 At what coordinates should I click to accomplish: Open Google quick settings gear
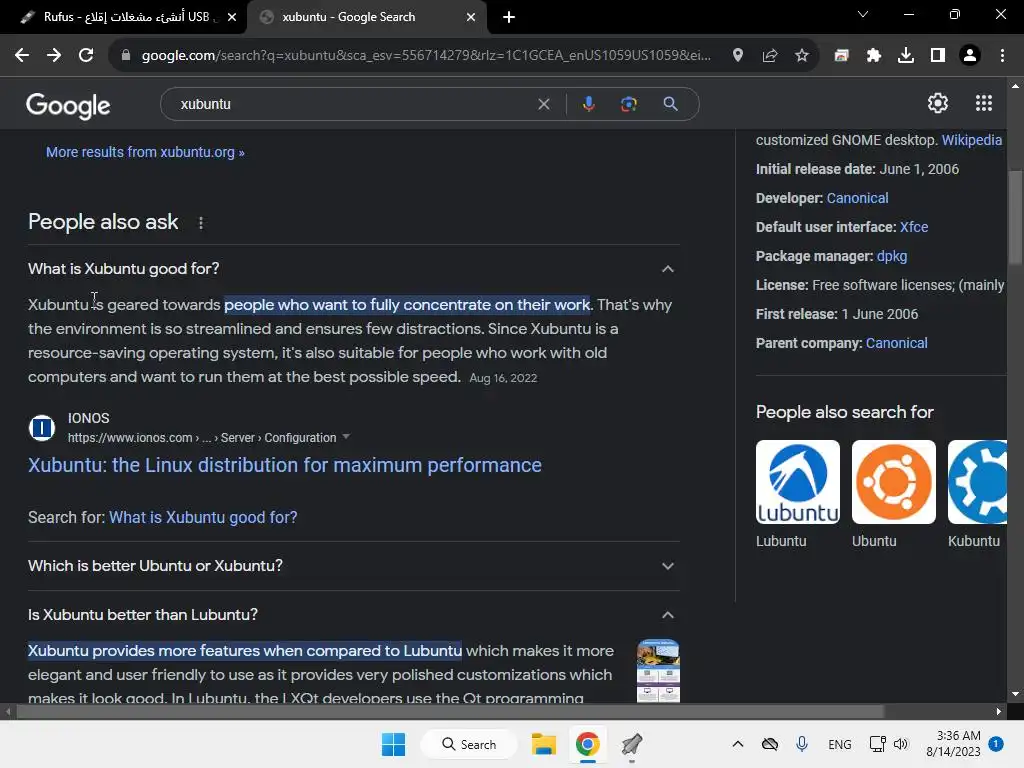click(x=938, y=103)
